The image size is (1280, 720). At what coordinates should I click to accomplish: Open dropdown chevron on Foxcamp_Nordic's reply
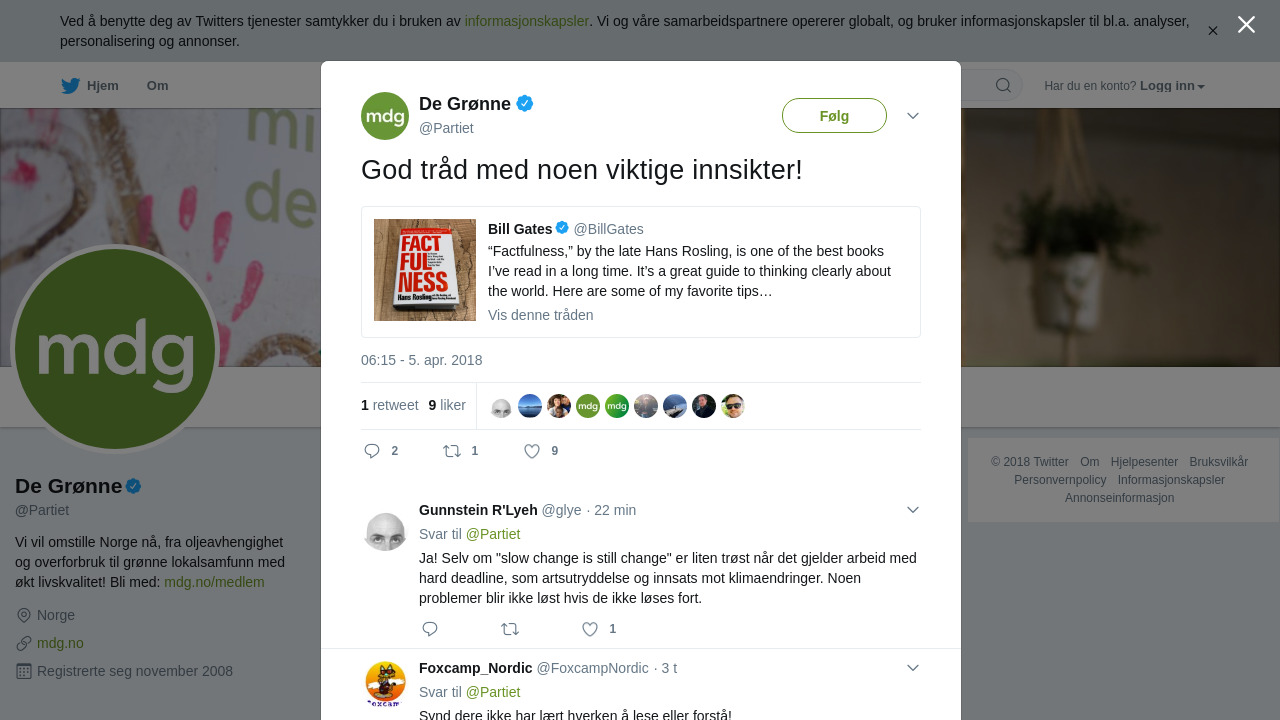click(x=913, y=668)
